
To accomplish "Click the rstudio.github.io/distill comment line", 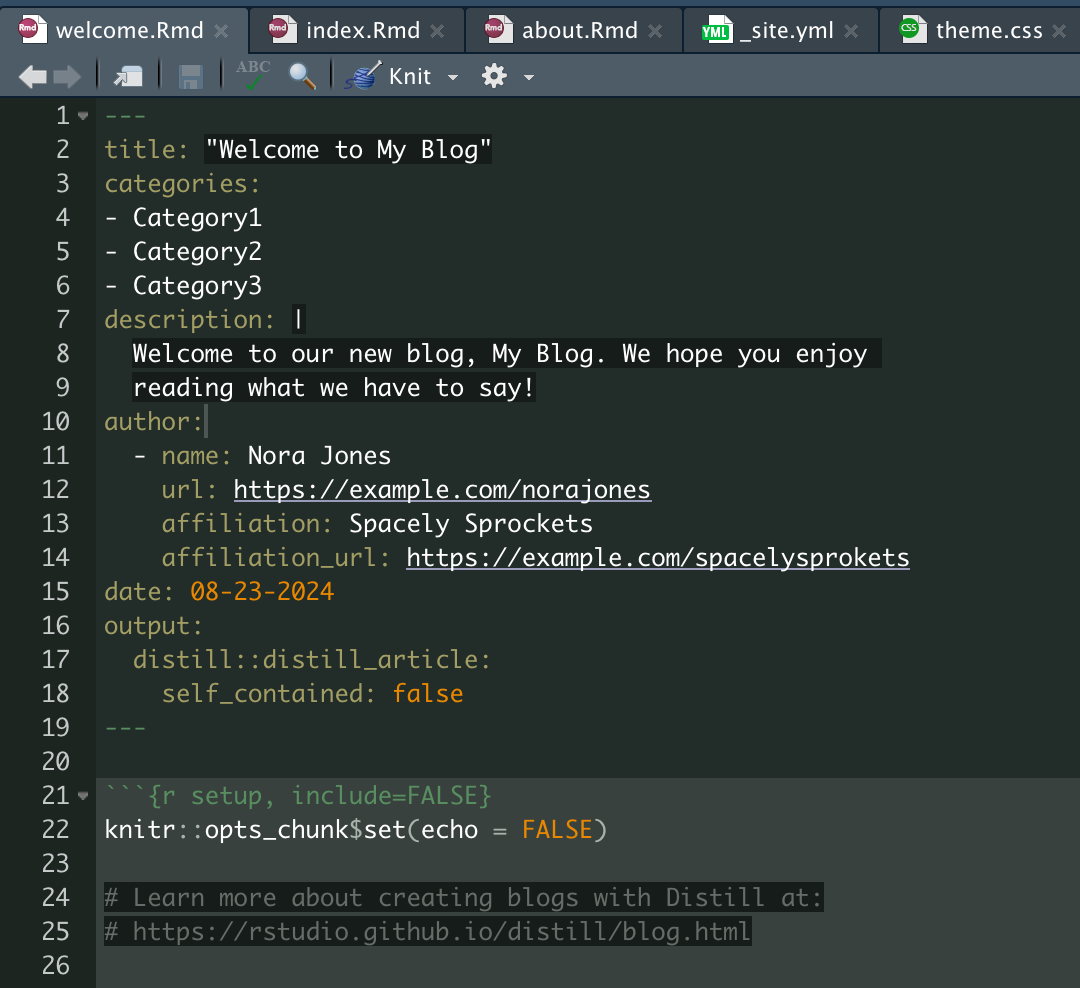I will click(x=428, y=932).
